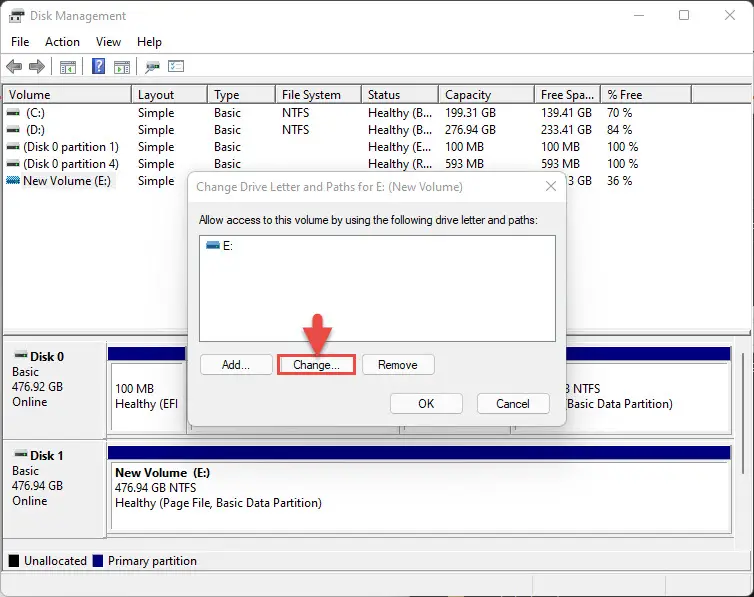
Task: Click the Back arrow toolbar icon
Action: click(14, 66)
